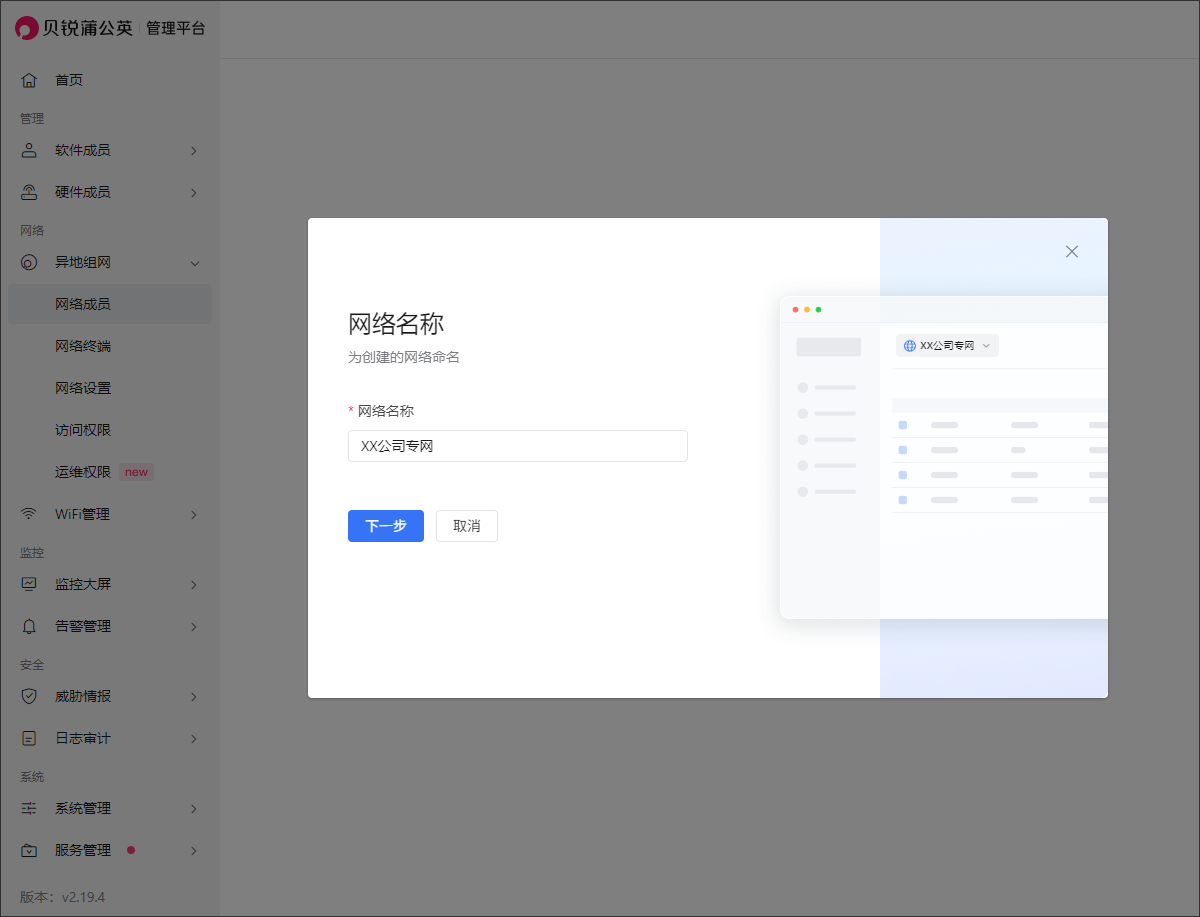The image size is (1200, 917).
Task: Go to 运维权限 menu entry
Action: tap(83, 472)
